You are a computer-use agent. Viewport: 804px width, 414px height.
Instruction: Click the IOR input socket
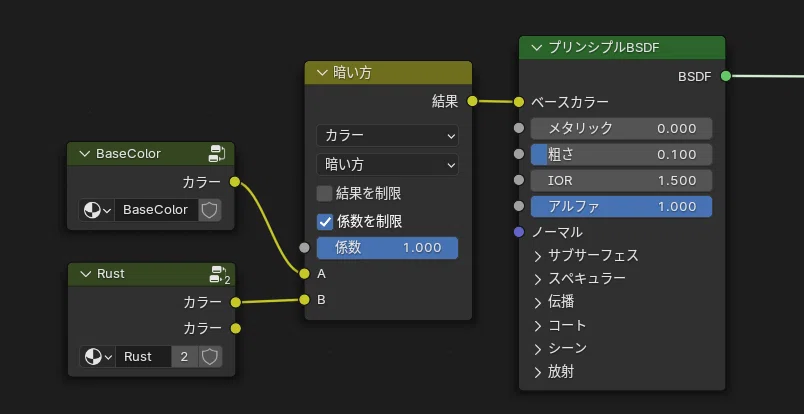tap(519, 180)
